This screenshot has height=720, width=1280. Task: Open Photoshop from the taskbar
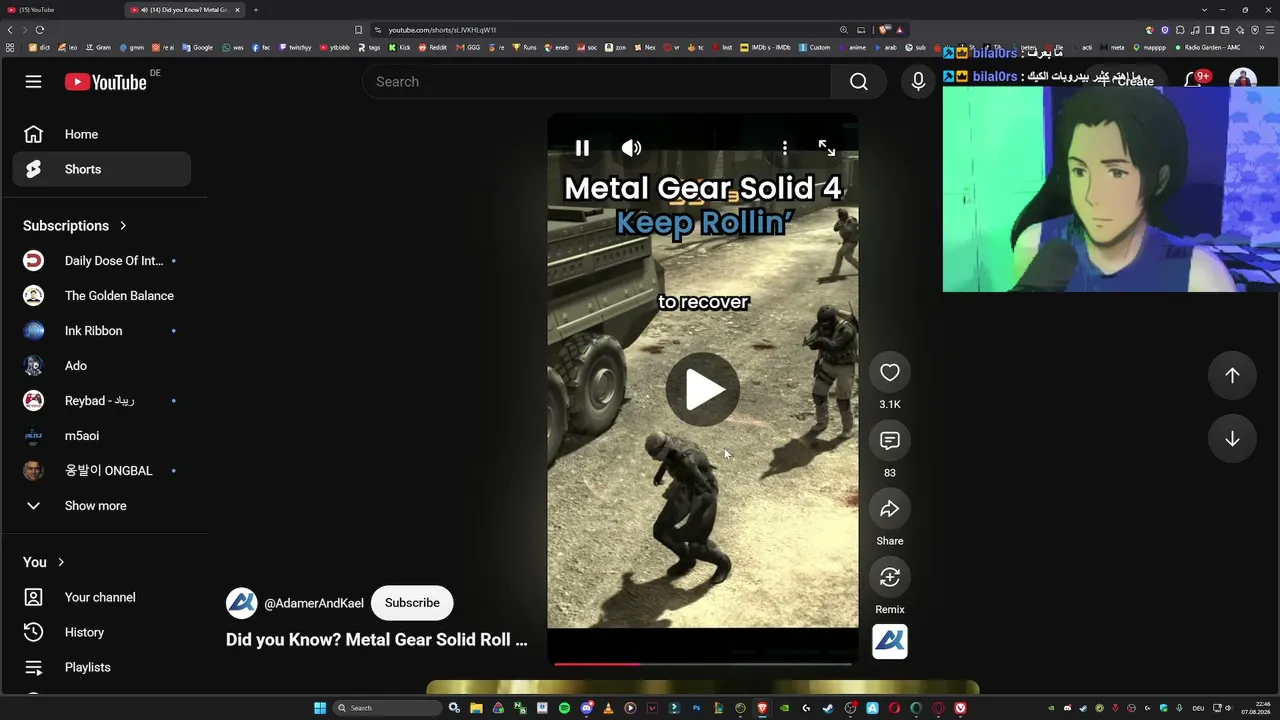696,708
